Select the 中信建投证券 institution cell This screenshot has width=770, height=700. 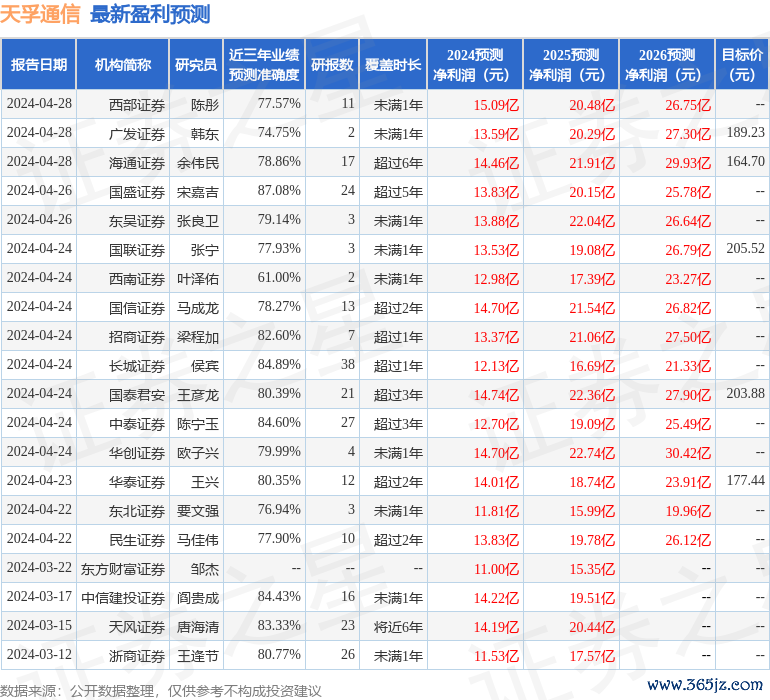(123, 598)
